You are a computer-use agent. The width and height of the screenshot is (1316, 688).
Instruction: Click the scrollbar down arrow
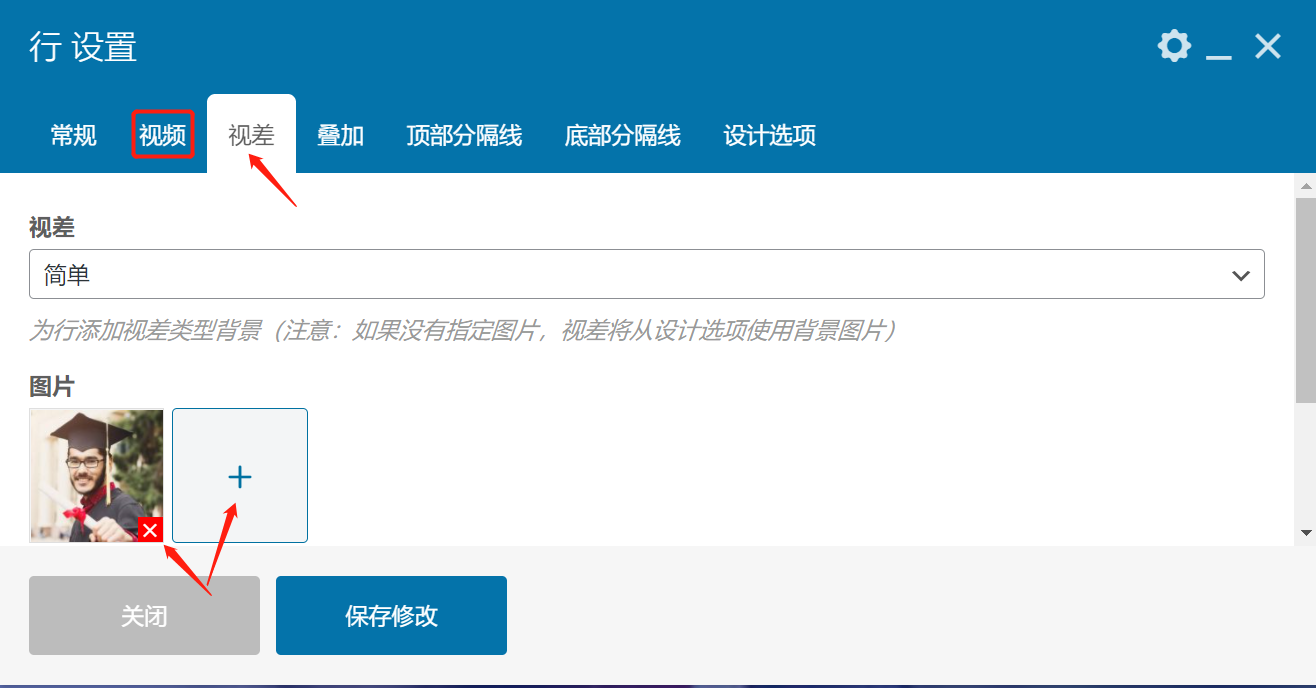pos(1305,533)
